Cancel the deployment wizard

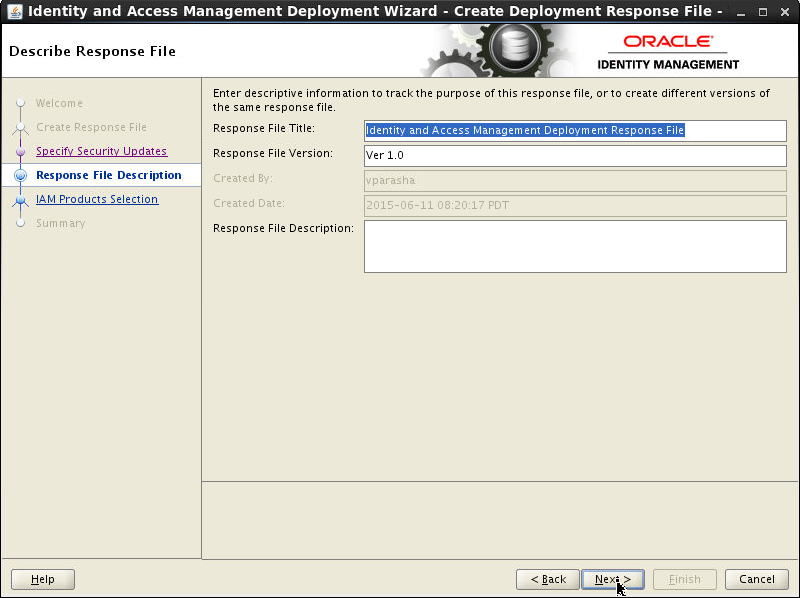[756, 579]
